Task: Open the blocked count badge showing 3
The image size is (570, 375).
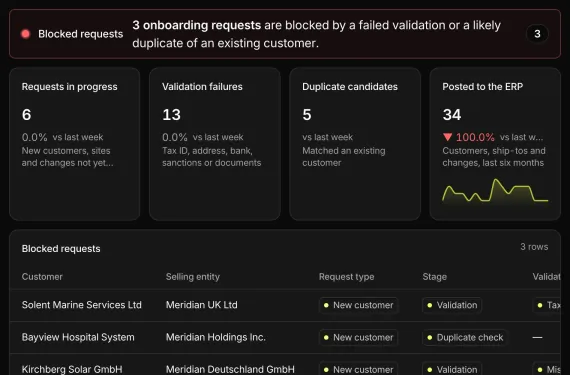Action: click(x=537, y=34)
